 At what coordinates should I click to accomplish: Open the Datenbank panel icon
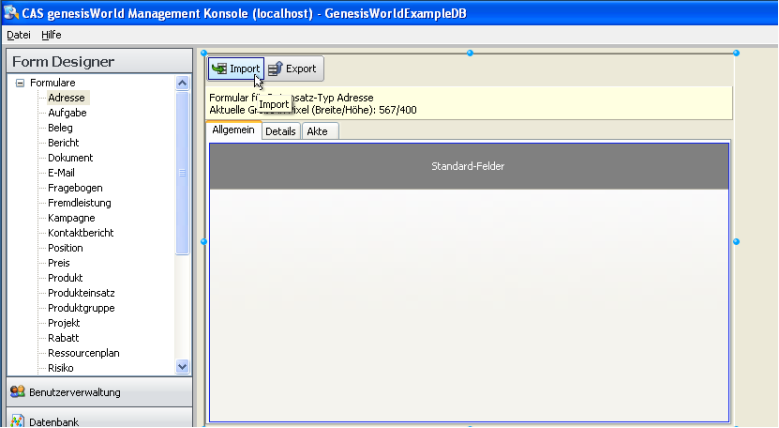tap(17, 421)
